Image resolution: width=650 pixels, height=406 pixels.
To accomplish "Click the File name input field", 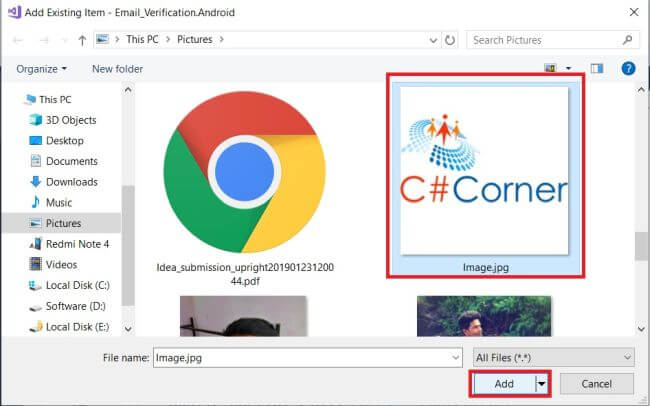I will point(308,357).
